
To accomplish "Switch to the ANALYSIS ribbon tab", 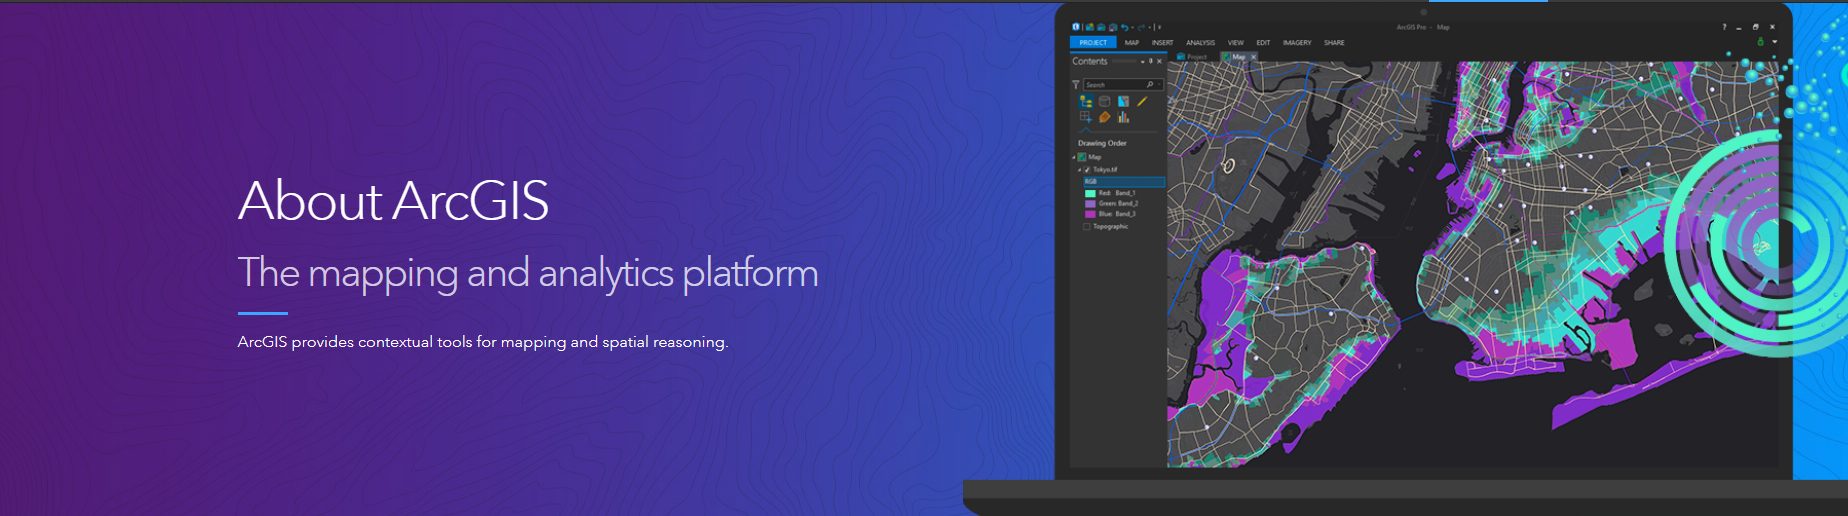I will (x=1201, y=42).
